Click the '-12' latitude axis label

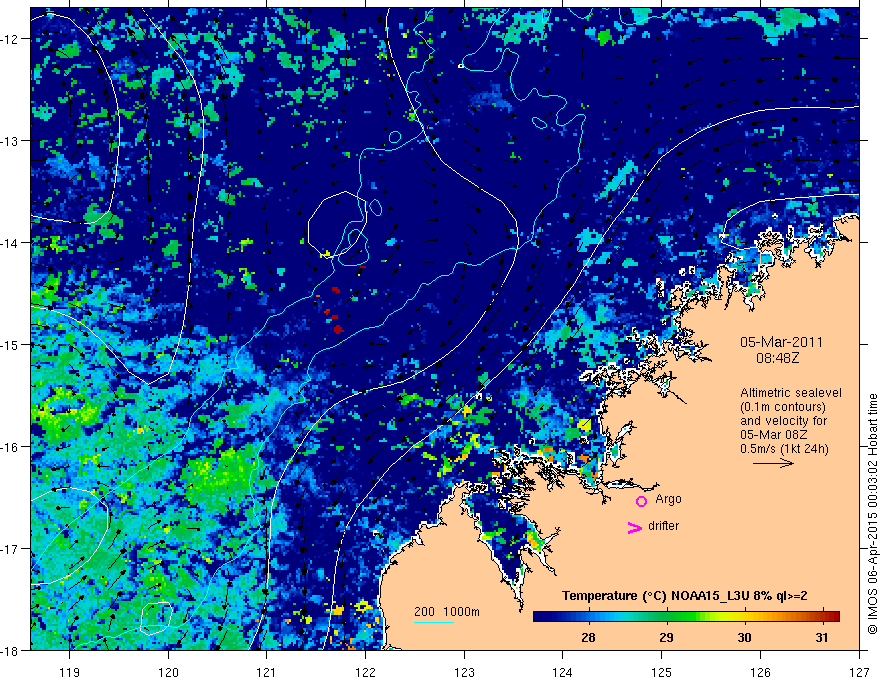11,39
